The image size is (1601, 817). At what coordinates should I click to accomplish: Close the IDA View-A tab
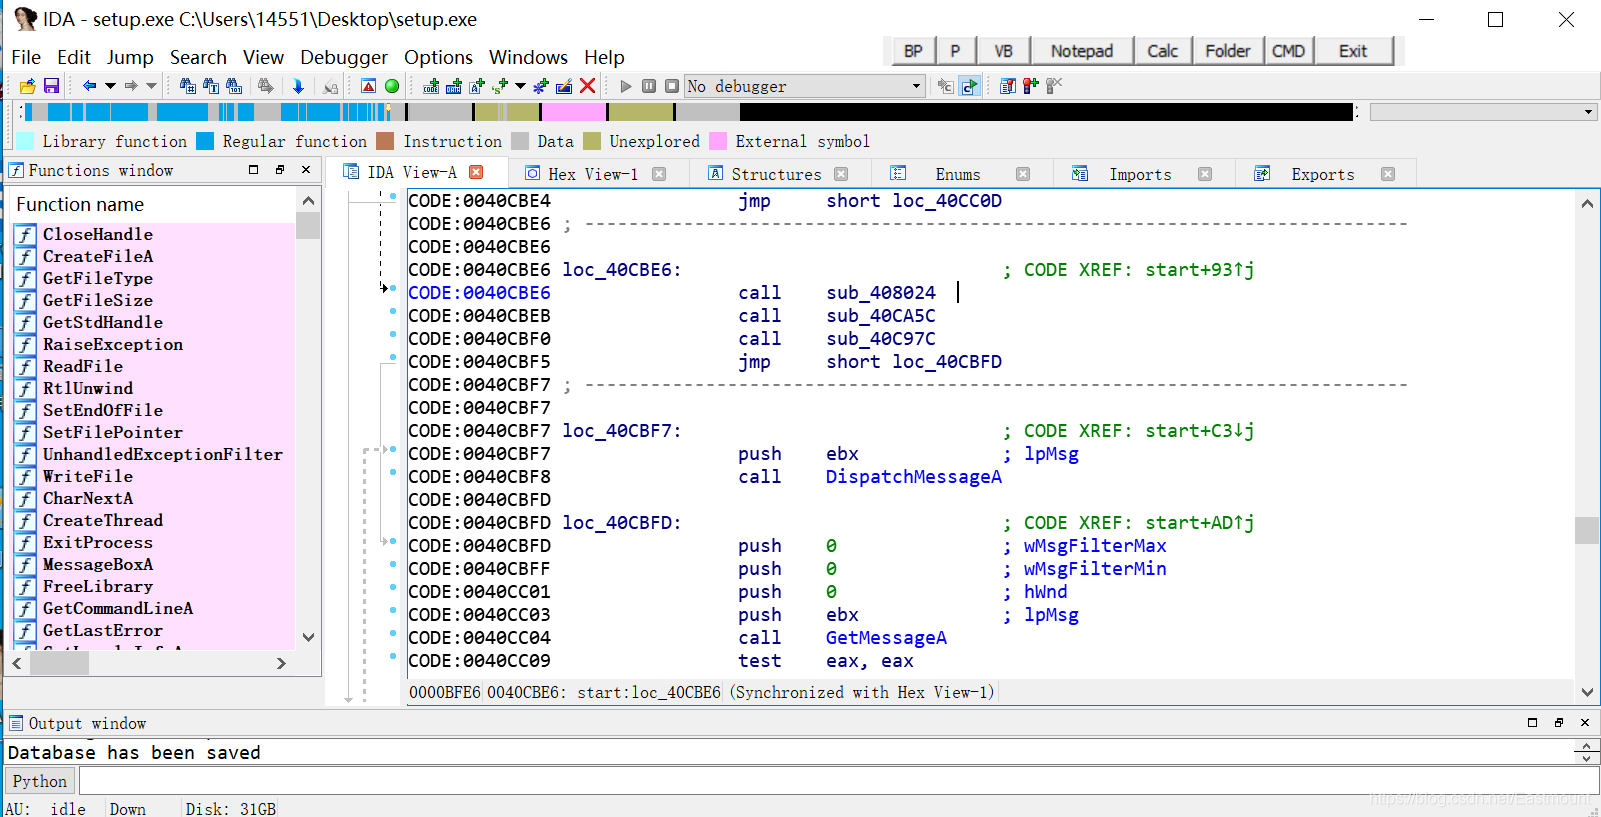[x=477, y=172]
